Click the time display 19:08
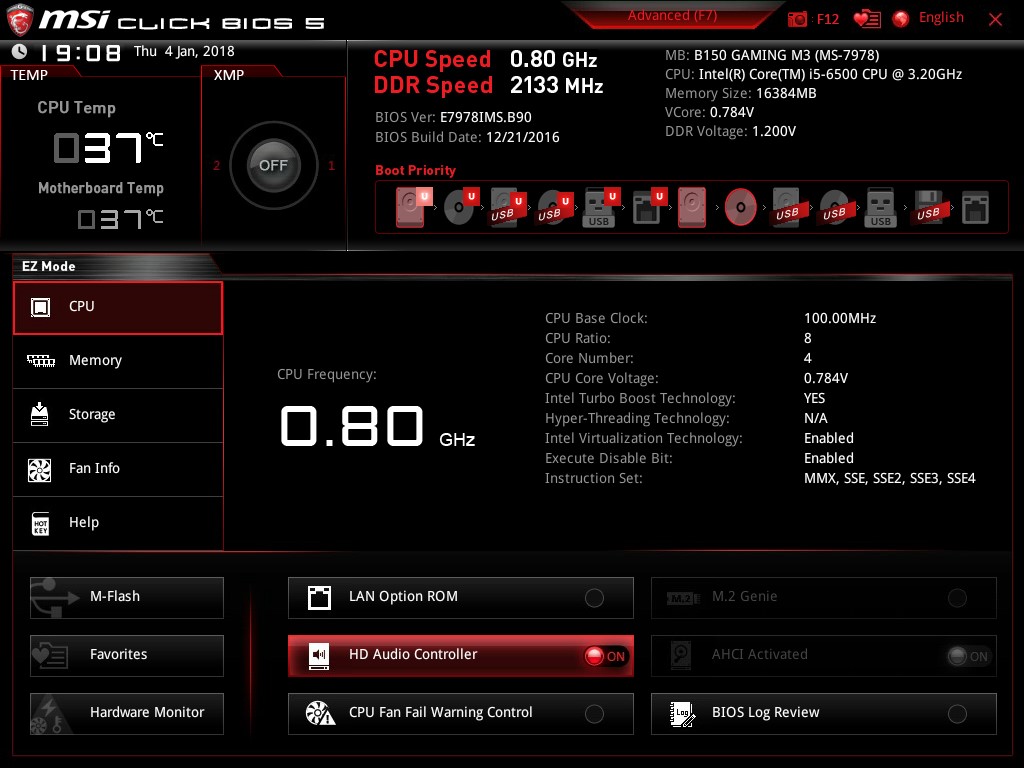1024x768 pixels. [80, 53]
